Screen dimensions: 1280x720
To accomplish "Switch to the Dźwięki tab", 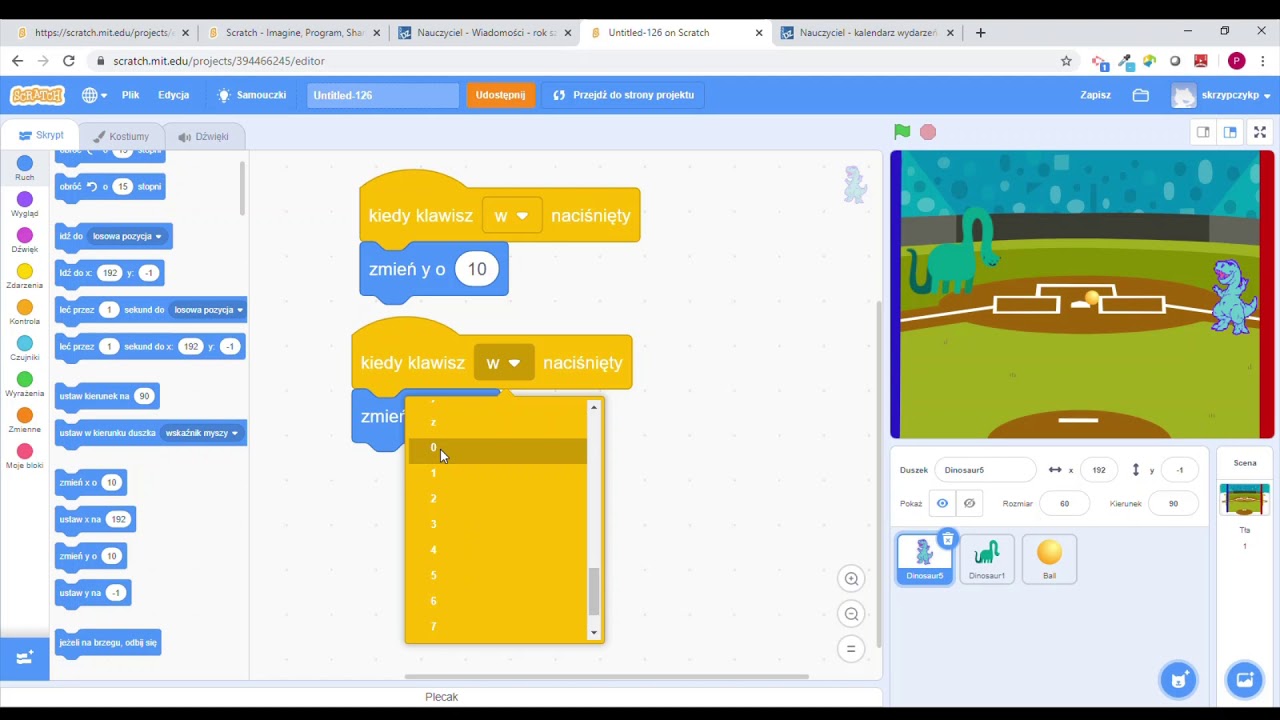I will [204, 136].
